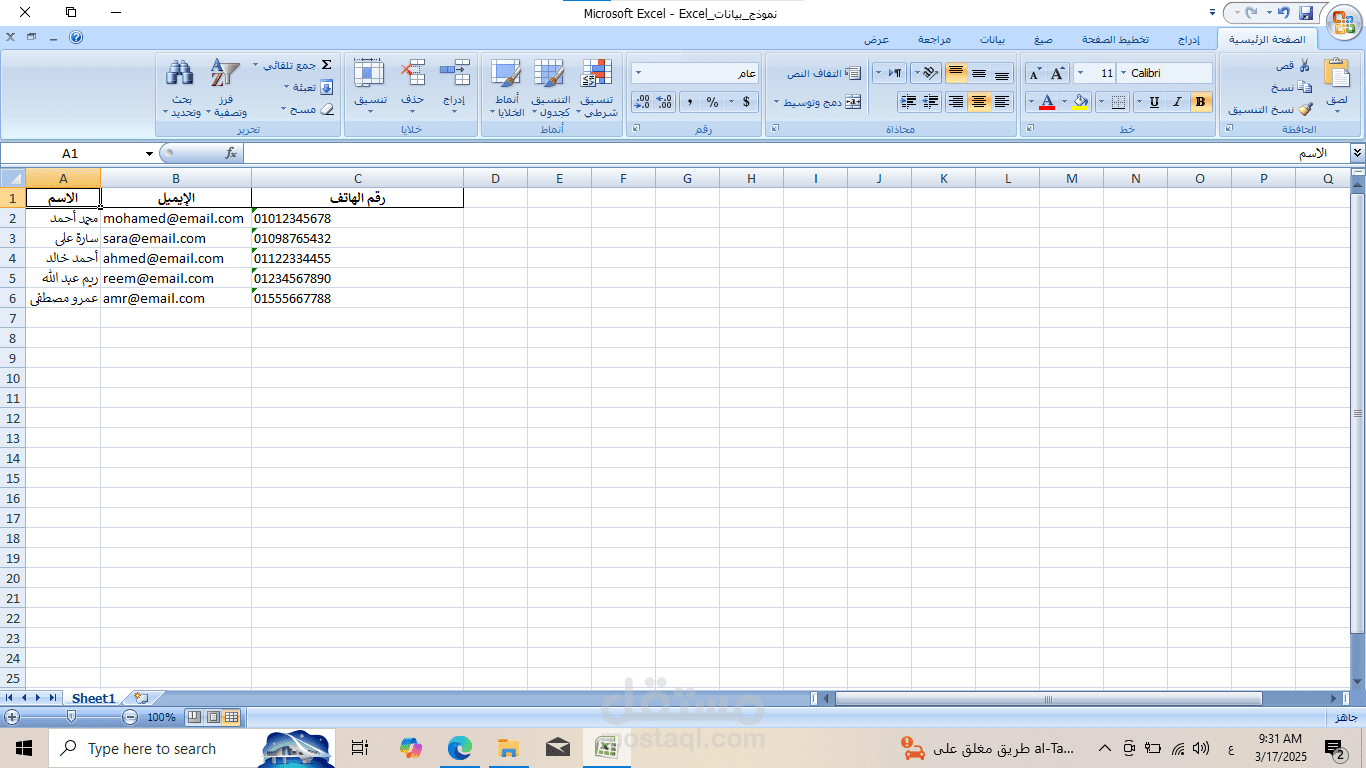Switch to the Data (بيانات) tab
Viewport: 1366px width, 768px height.
pyautogui.click(x=992, y=39)
